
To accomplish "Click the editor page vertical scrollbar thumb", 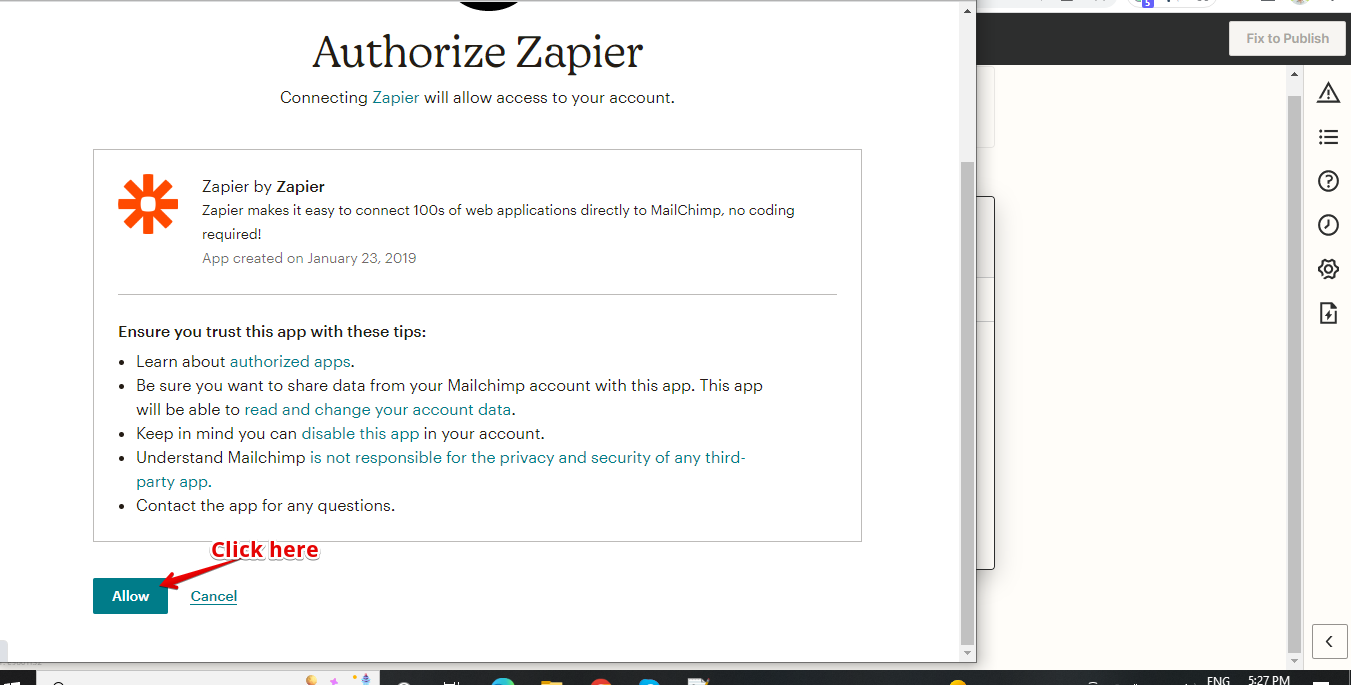I will click(1295, 372).
